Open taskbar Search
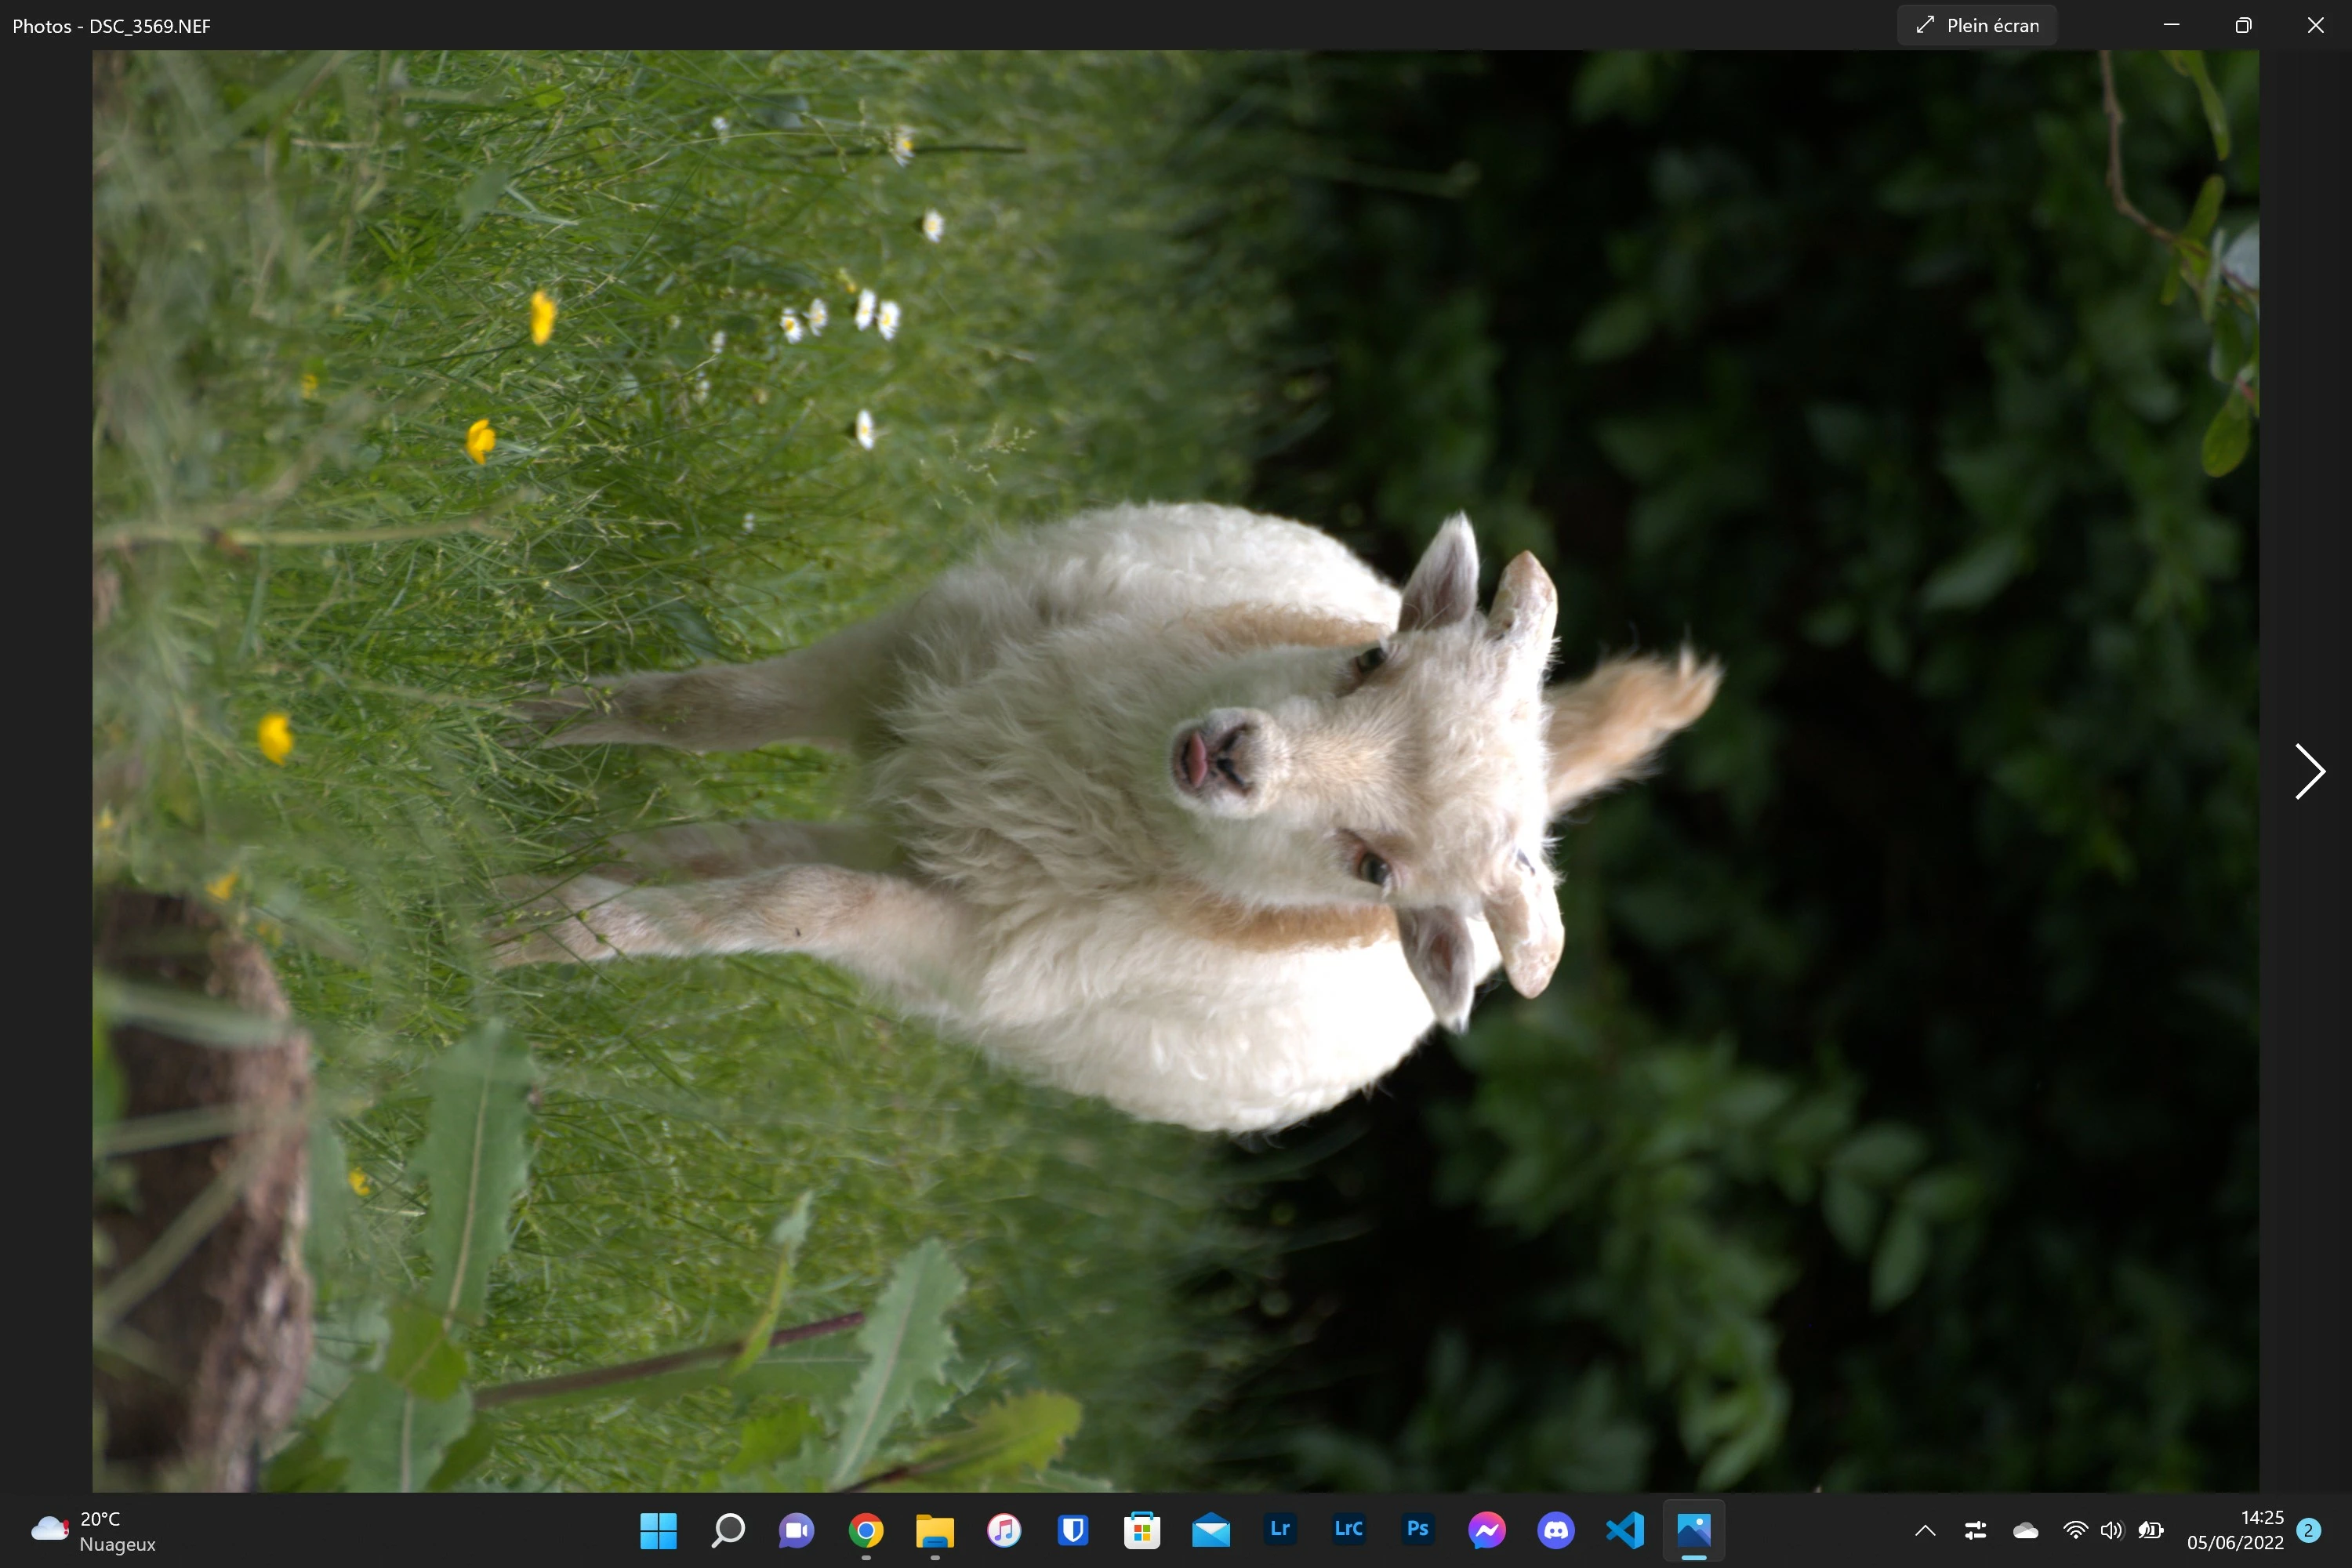 point(728,1530)
